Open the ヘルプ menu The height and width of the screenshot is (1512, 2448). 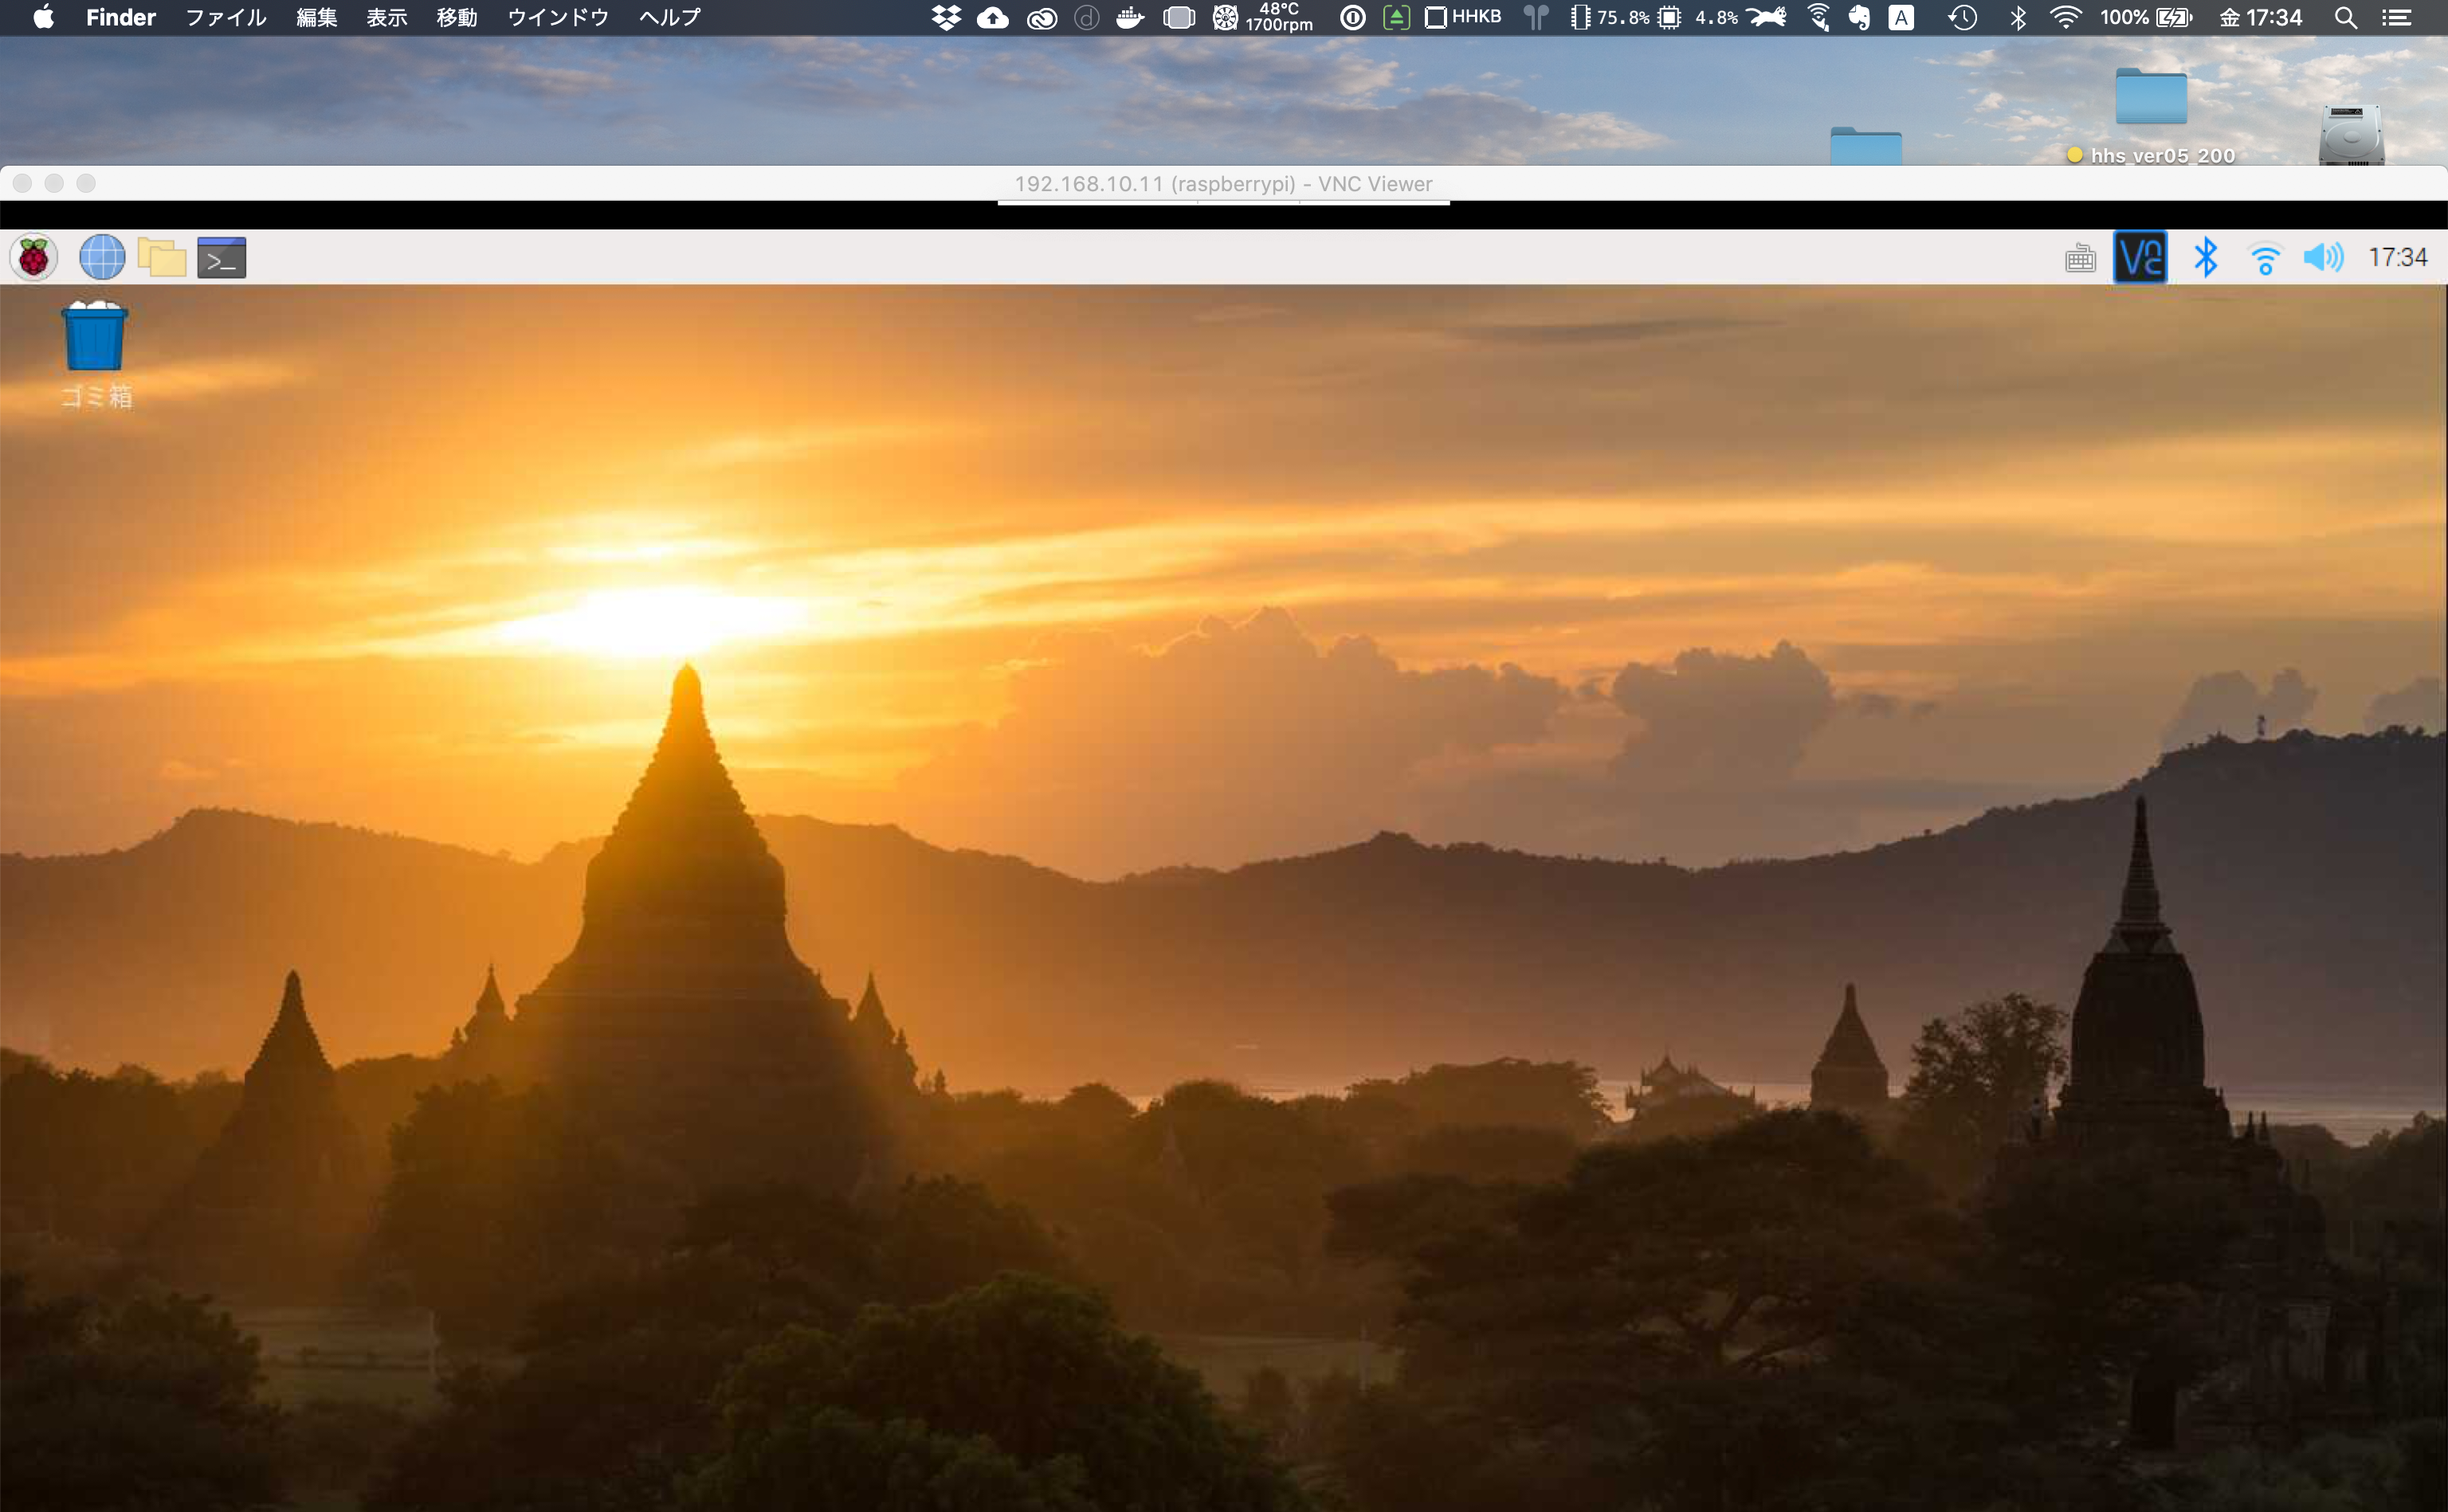coord(669,17)
